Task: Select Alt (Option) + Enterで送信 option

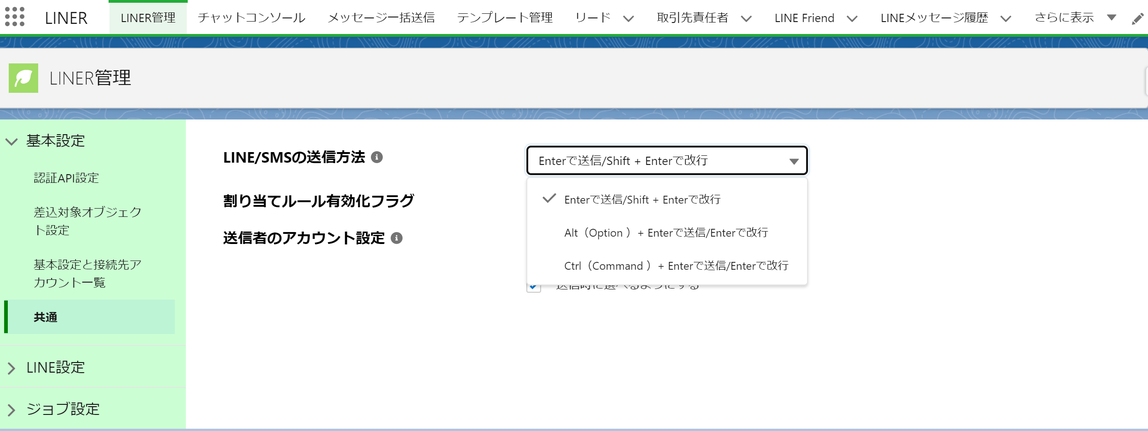Action: click(667, 232)
